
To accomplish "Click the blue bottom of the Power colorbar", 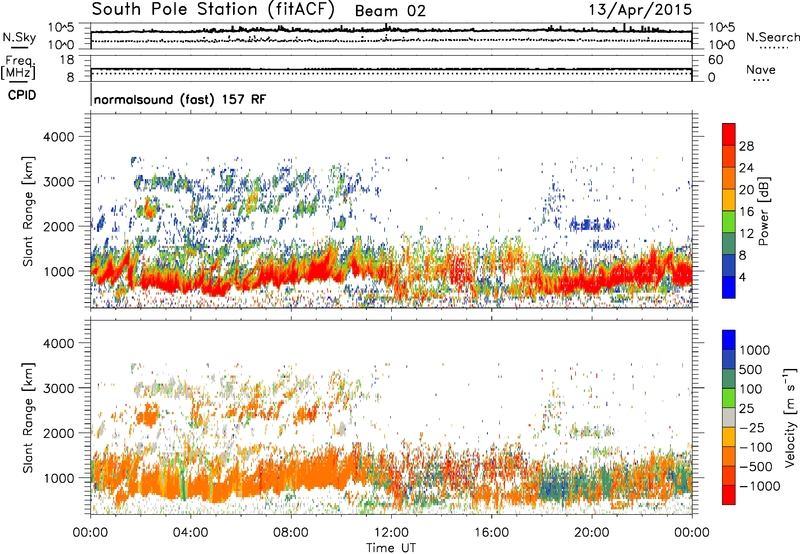I will click(x=729, y=287).
